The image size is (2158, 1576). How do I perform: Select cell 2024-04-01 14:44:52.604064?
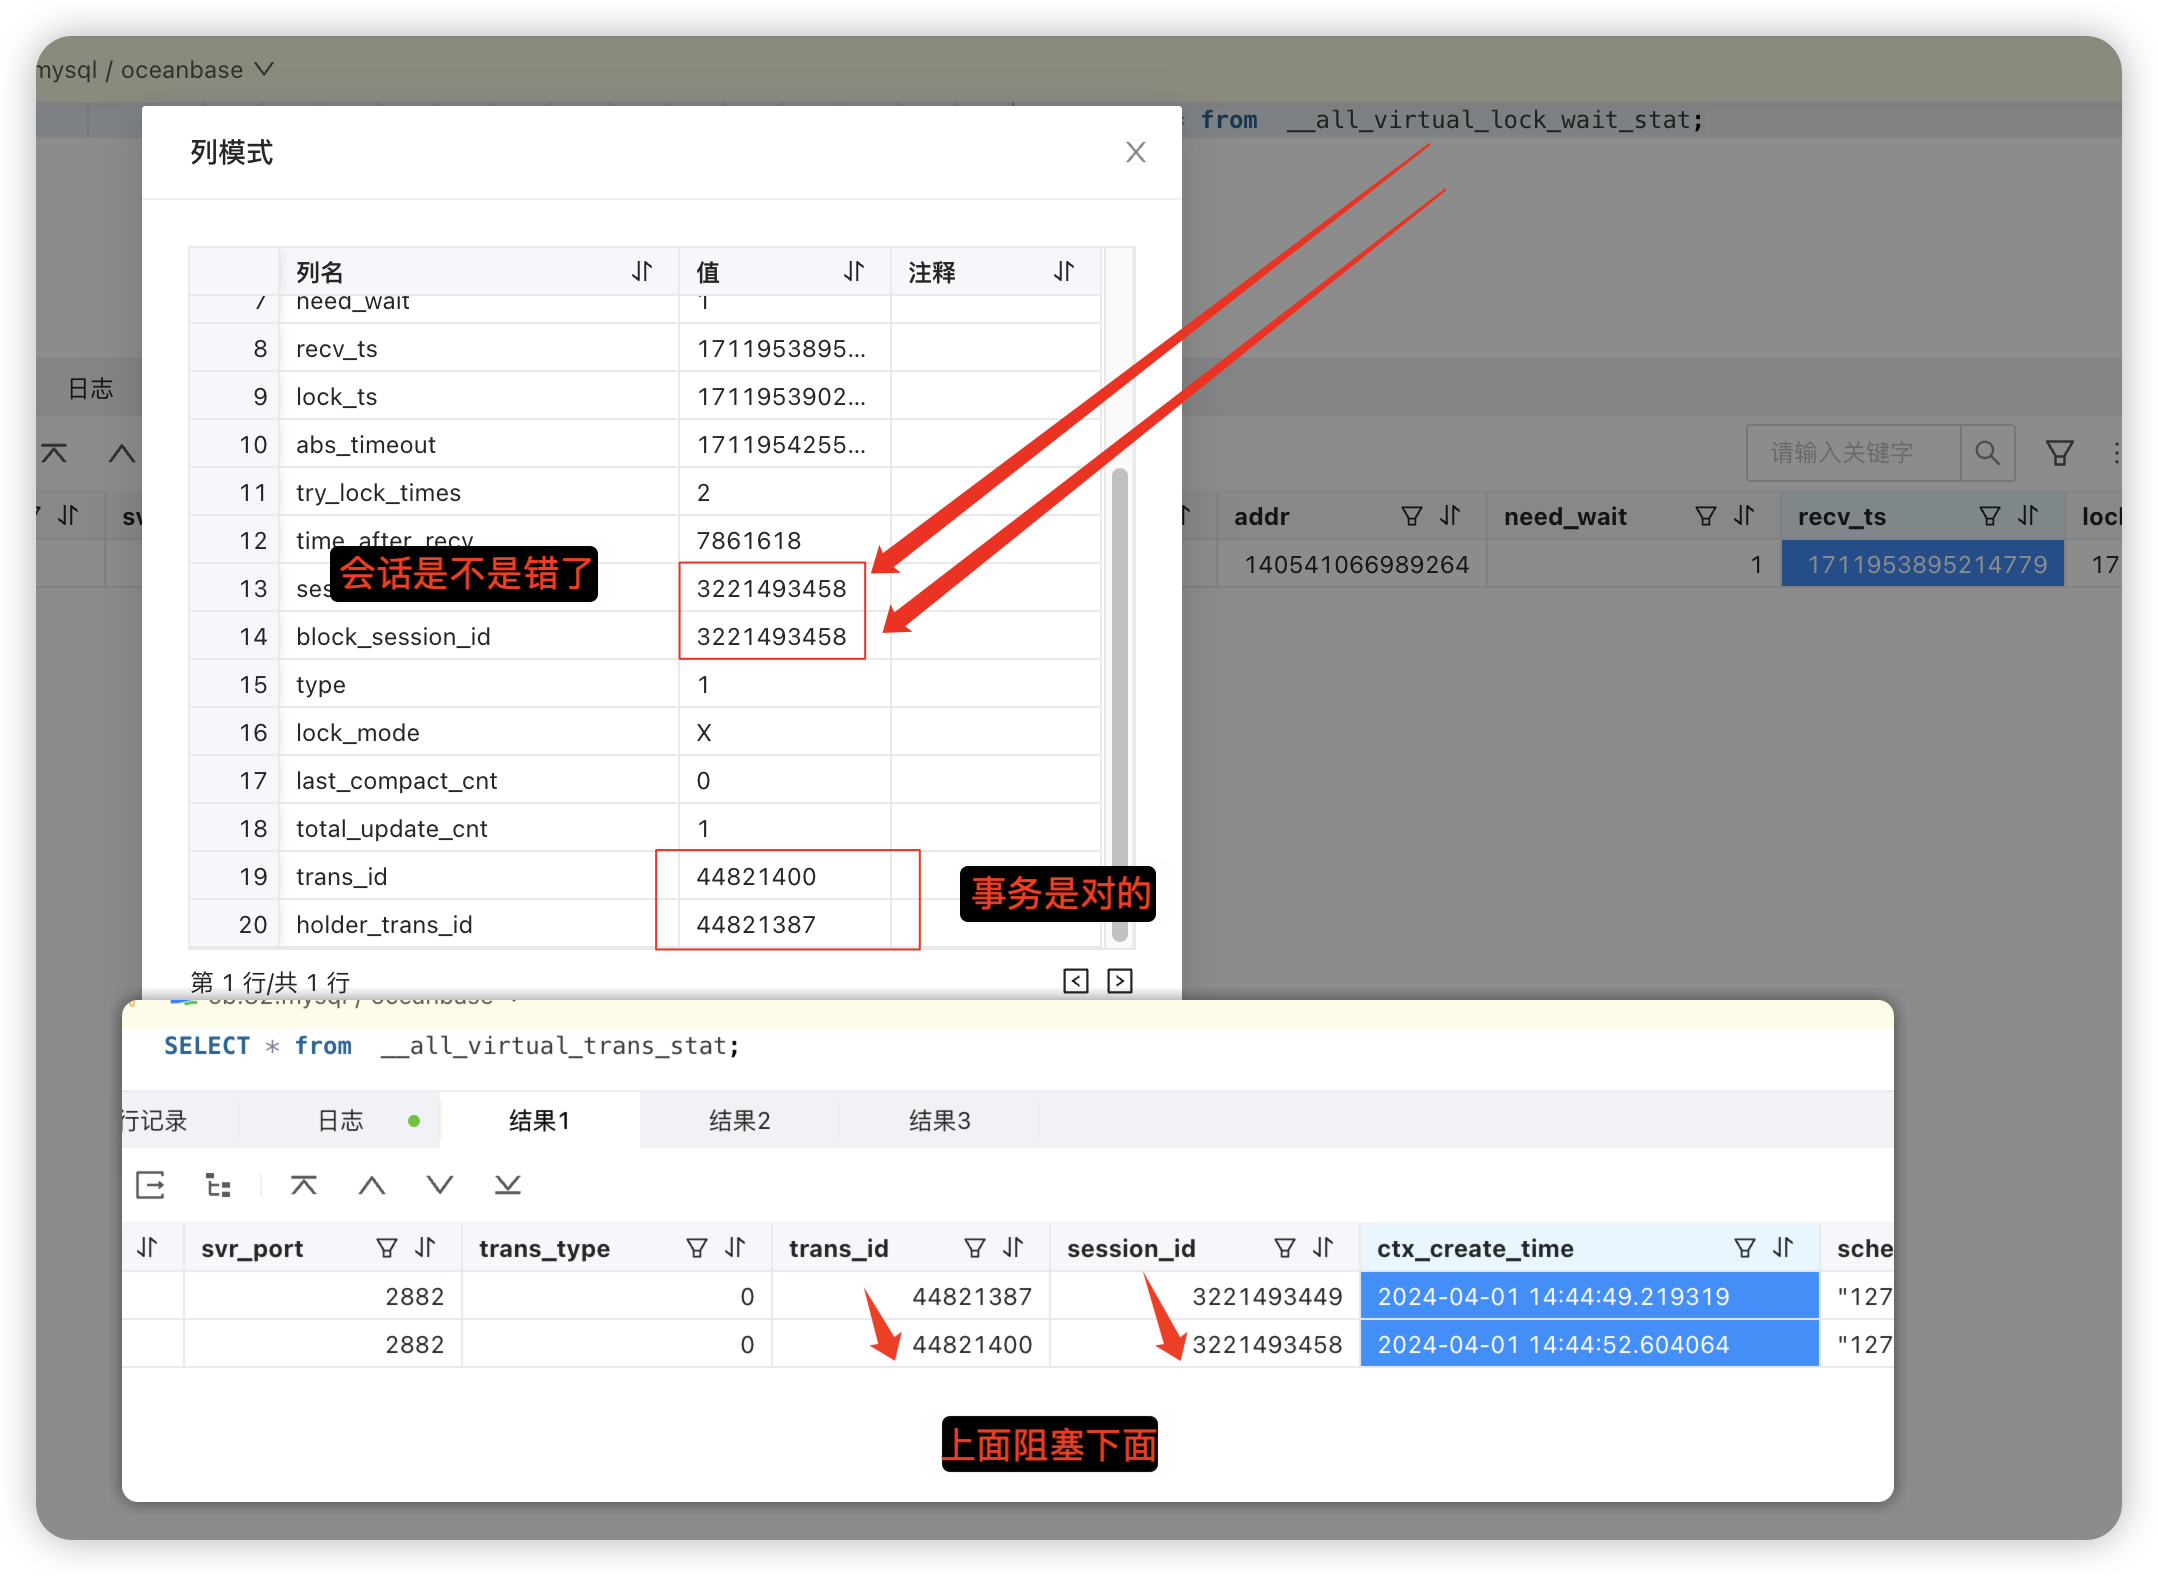[x=1590, y=1344]
